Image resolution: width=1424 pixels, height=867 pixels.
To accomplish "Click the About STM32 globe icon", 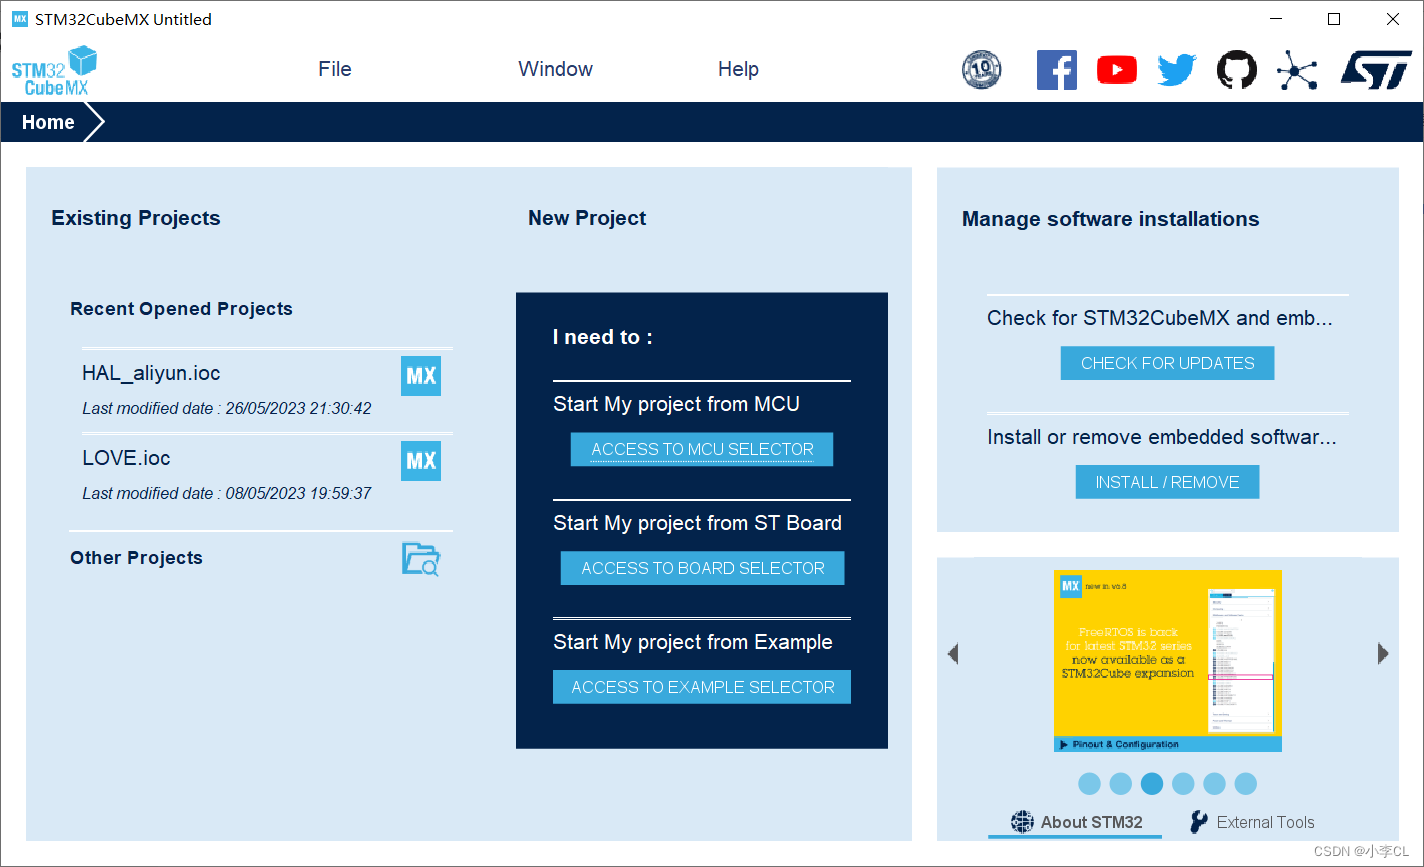I will [x=1022, y=822].
